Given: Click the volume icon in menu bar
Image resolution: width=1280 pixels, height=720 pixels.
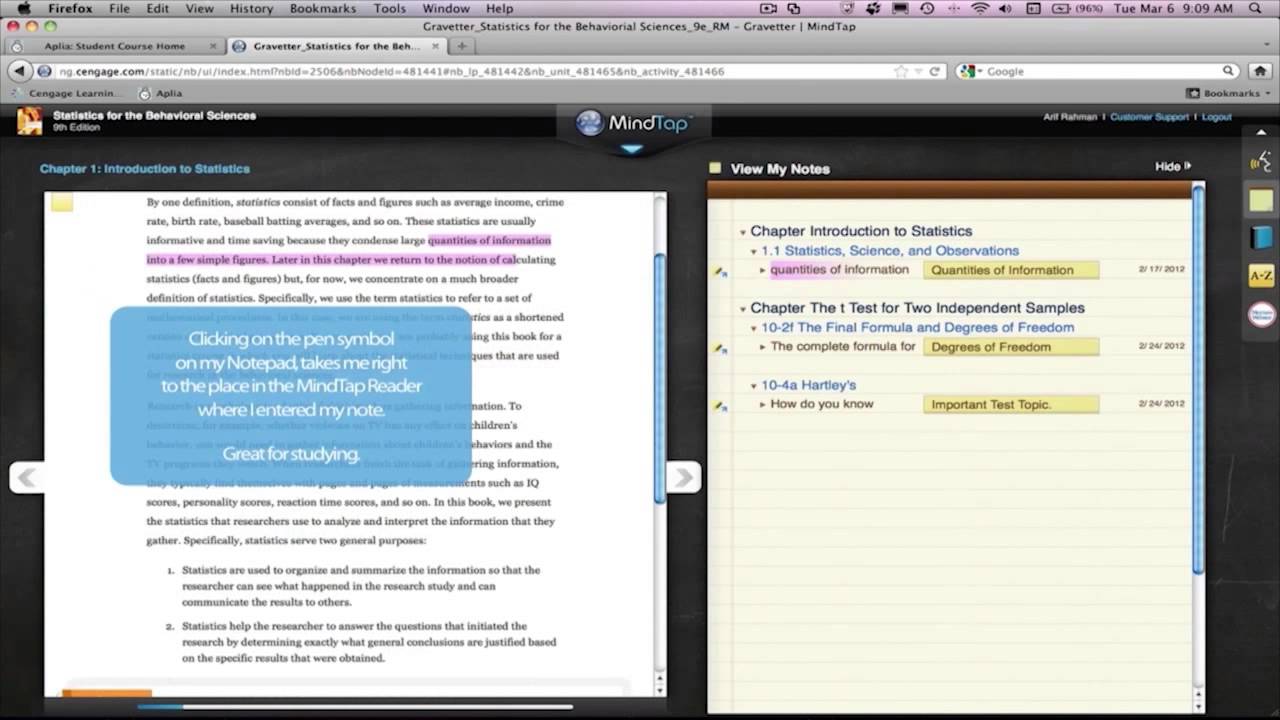Looking at the screenshot, I should pos(1005,8).
